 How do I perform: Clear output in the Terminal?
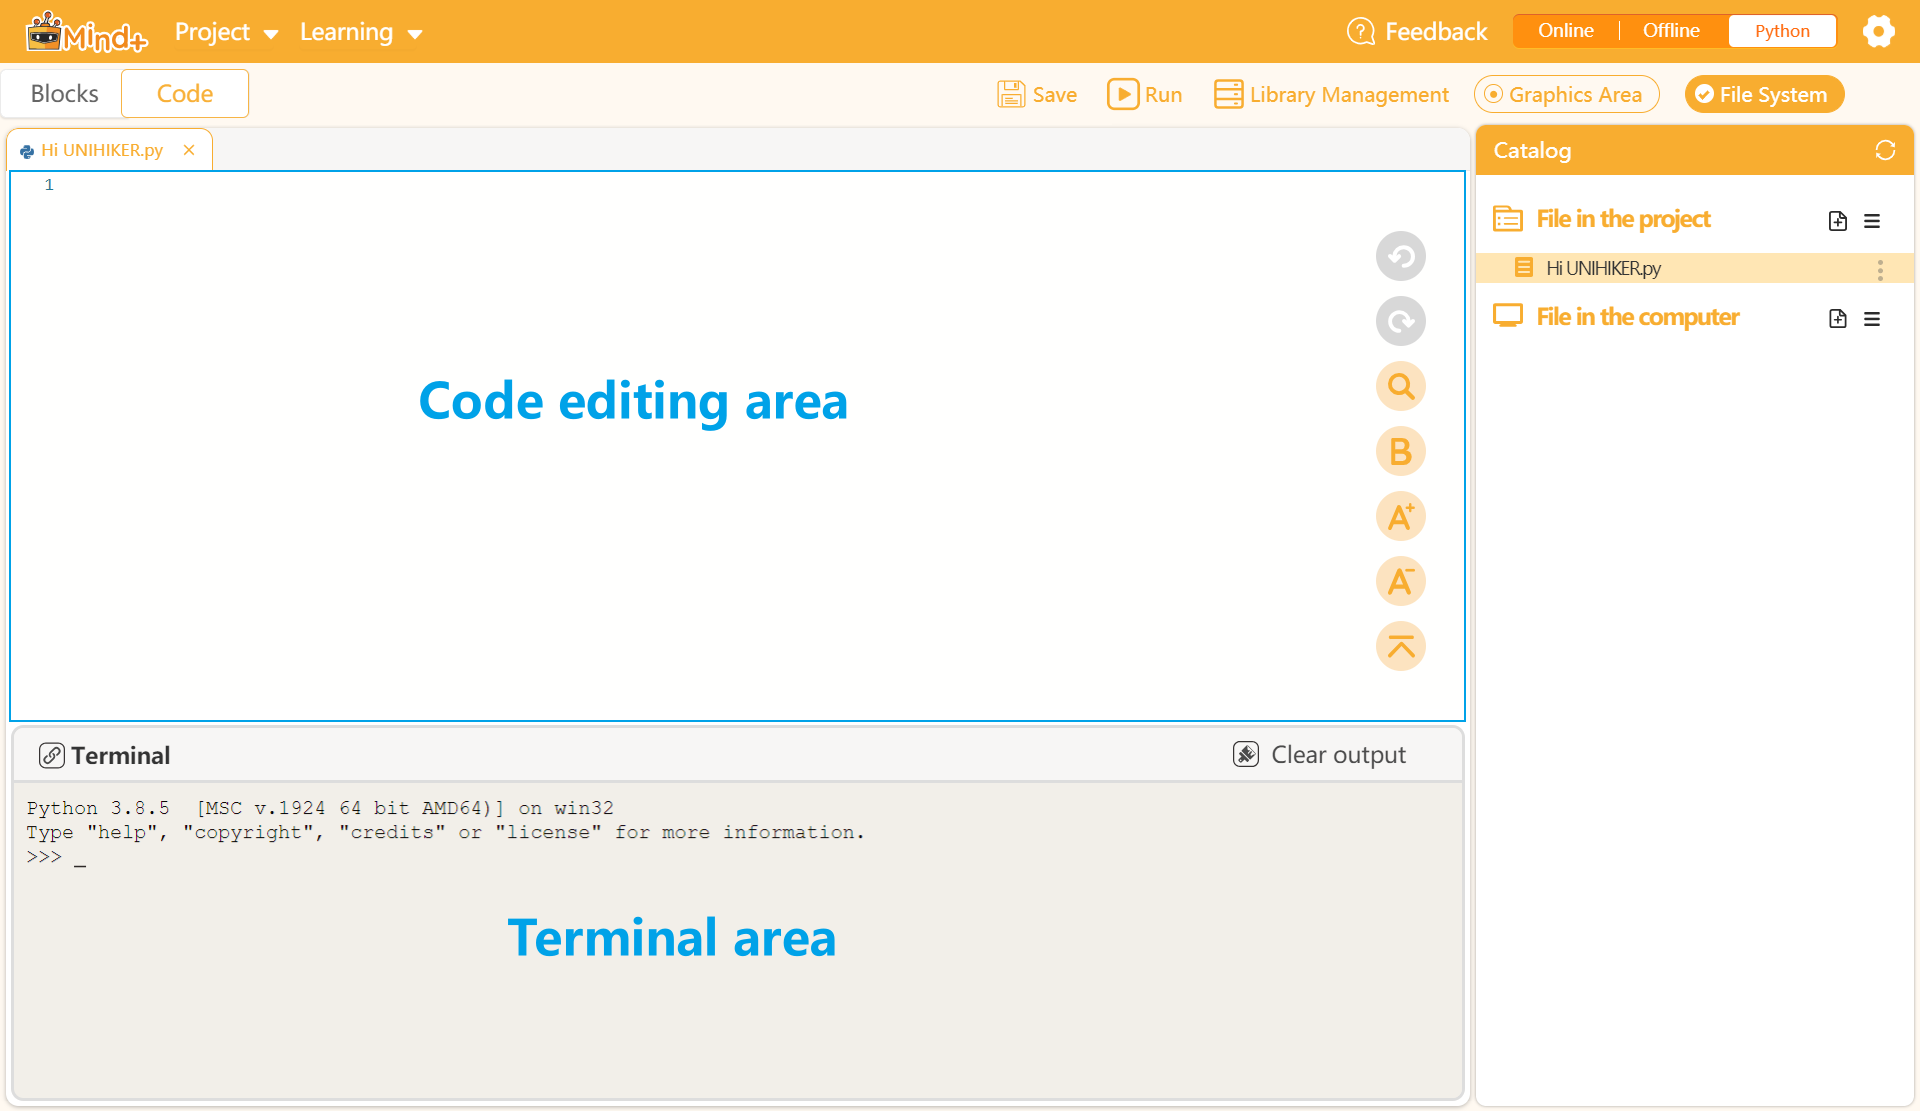pos(1319,755)
